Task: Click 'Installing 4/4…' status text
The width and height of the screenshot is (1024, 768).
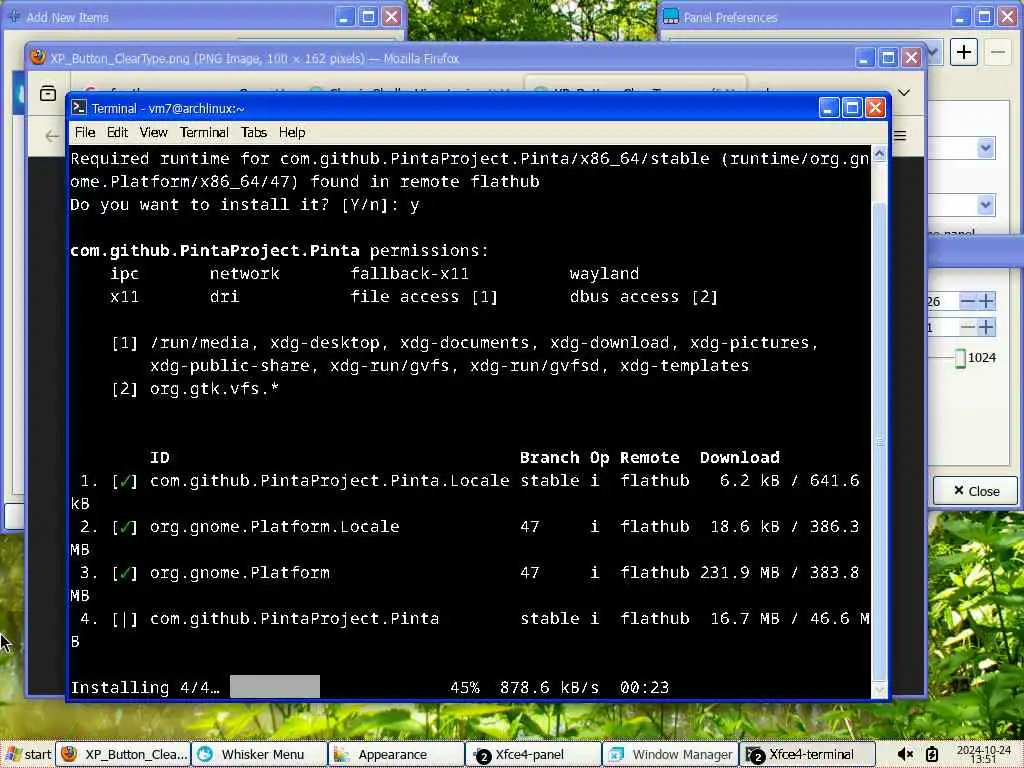Action: click(145, 688)
